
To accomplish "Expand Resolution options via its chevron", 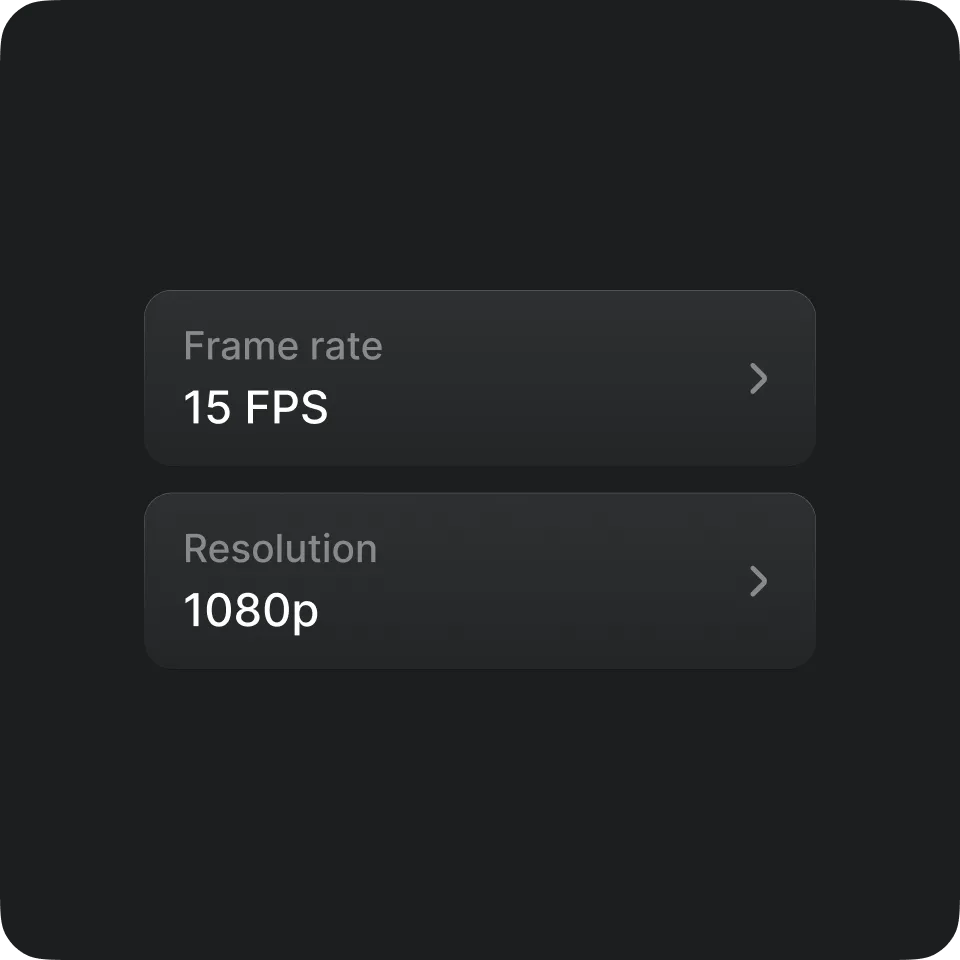I will click(x=758, y=581).
